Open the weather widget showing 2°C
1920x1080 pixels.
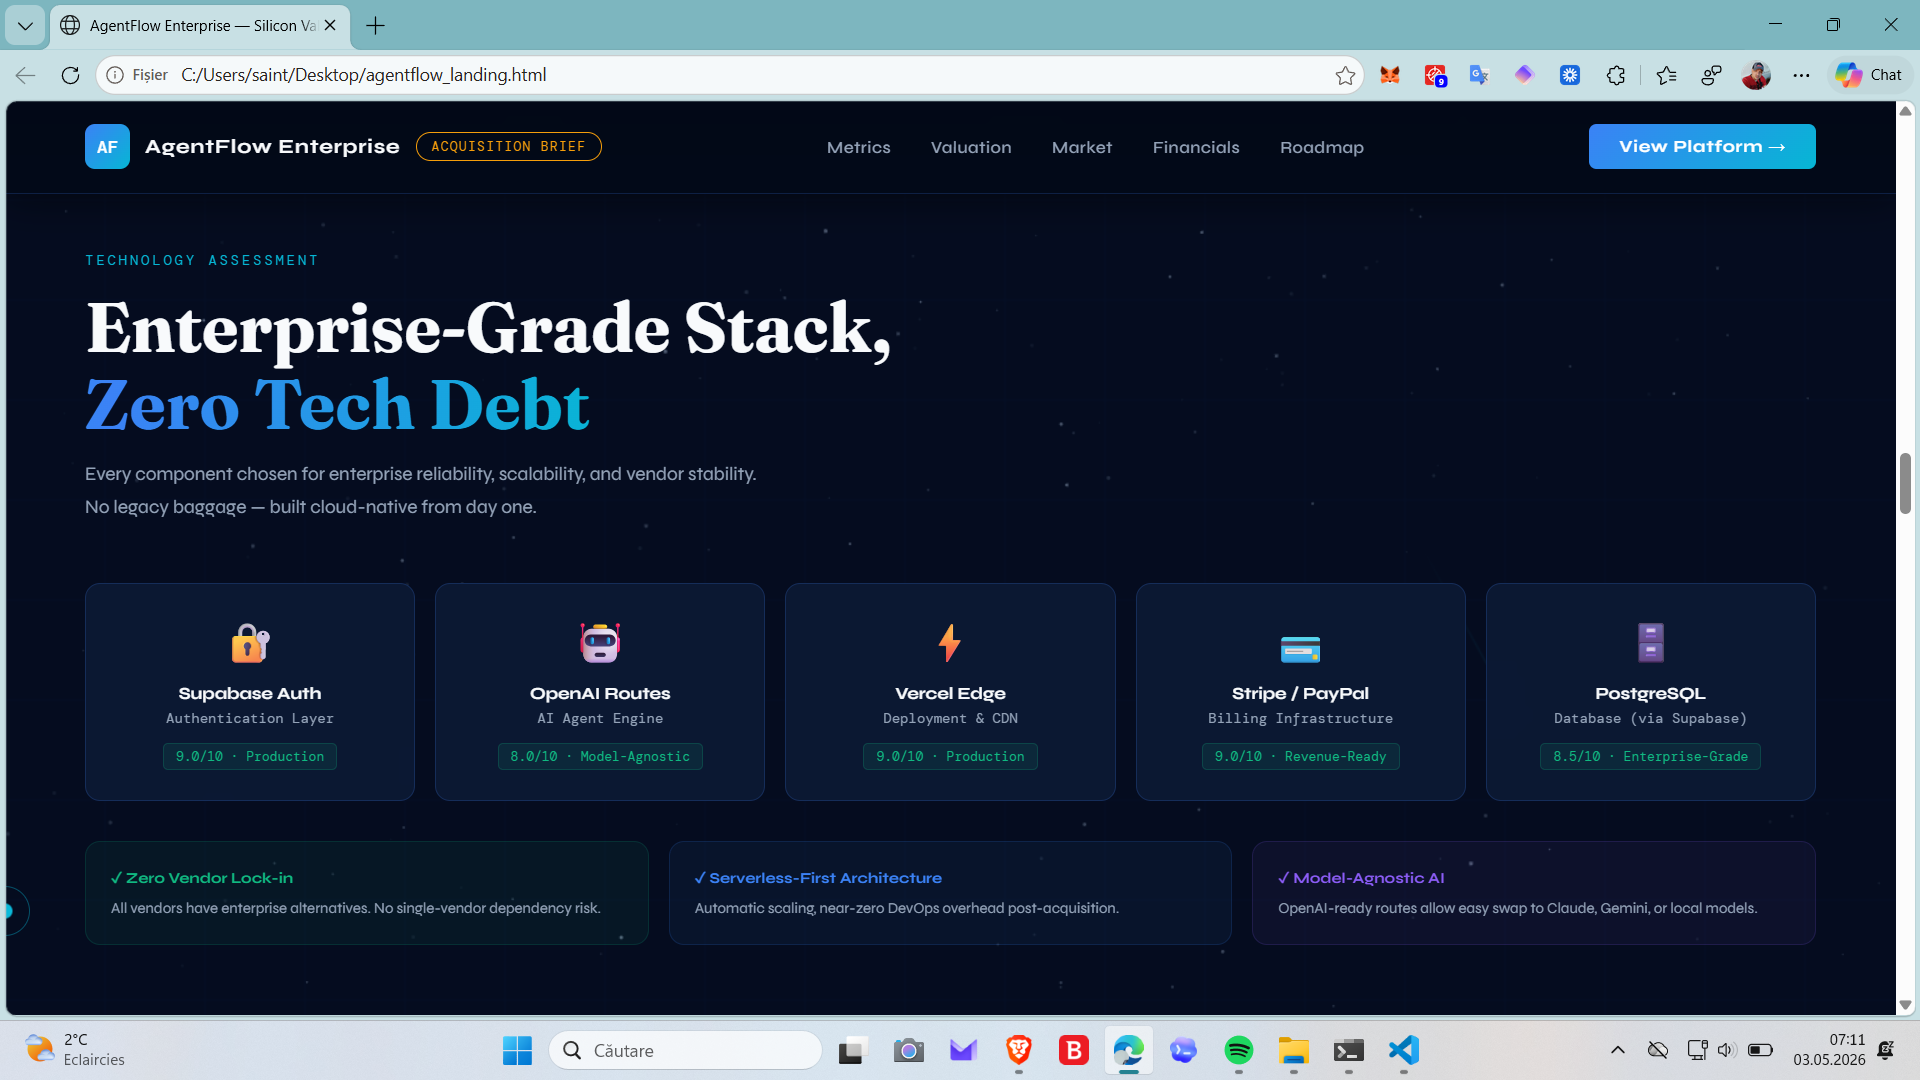[75, 1050]
